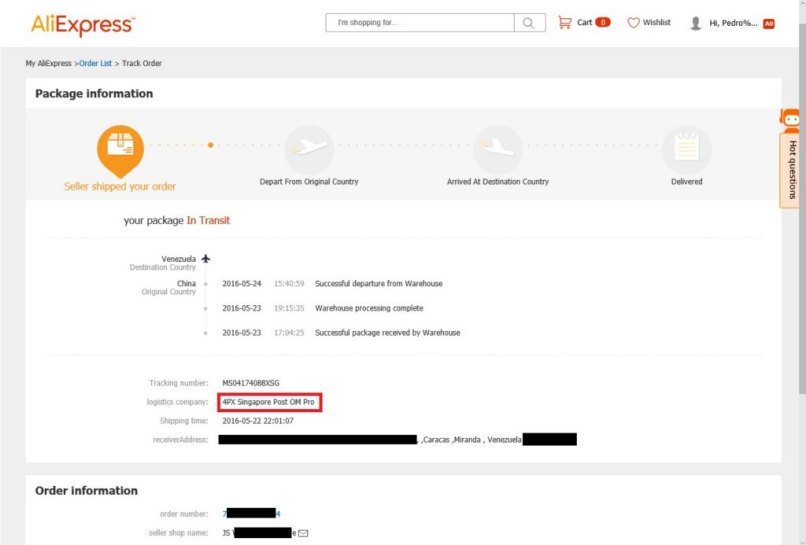
Task: Open the Wishlist link
Action: 656,23
